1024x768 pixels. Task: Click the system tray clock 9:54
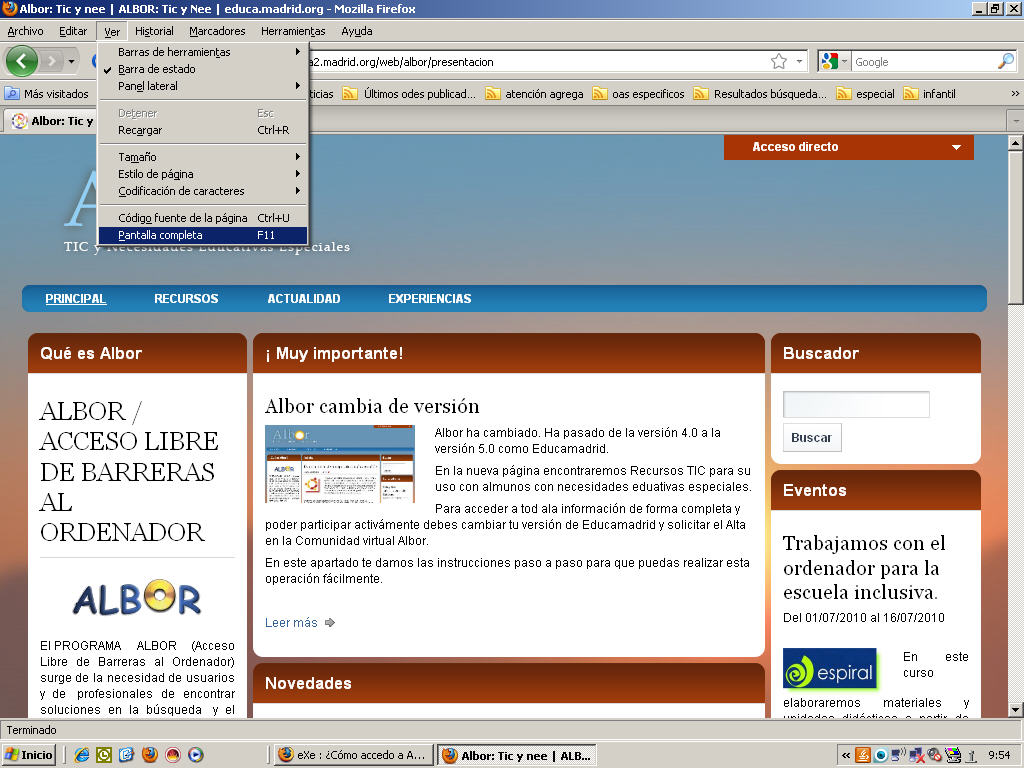(x=999, y=755)
